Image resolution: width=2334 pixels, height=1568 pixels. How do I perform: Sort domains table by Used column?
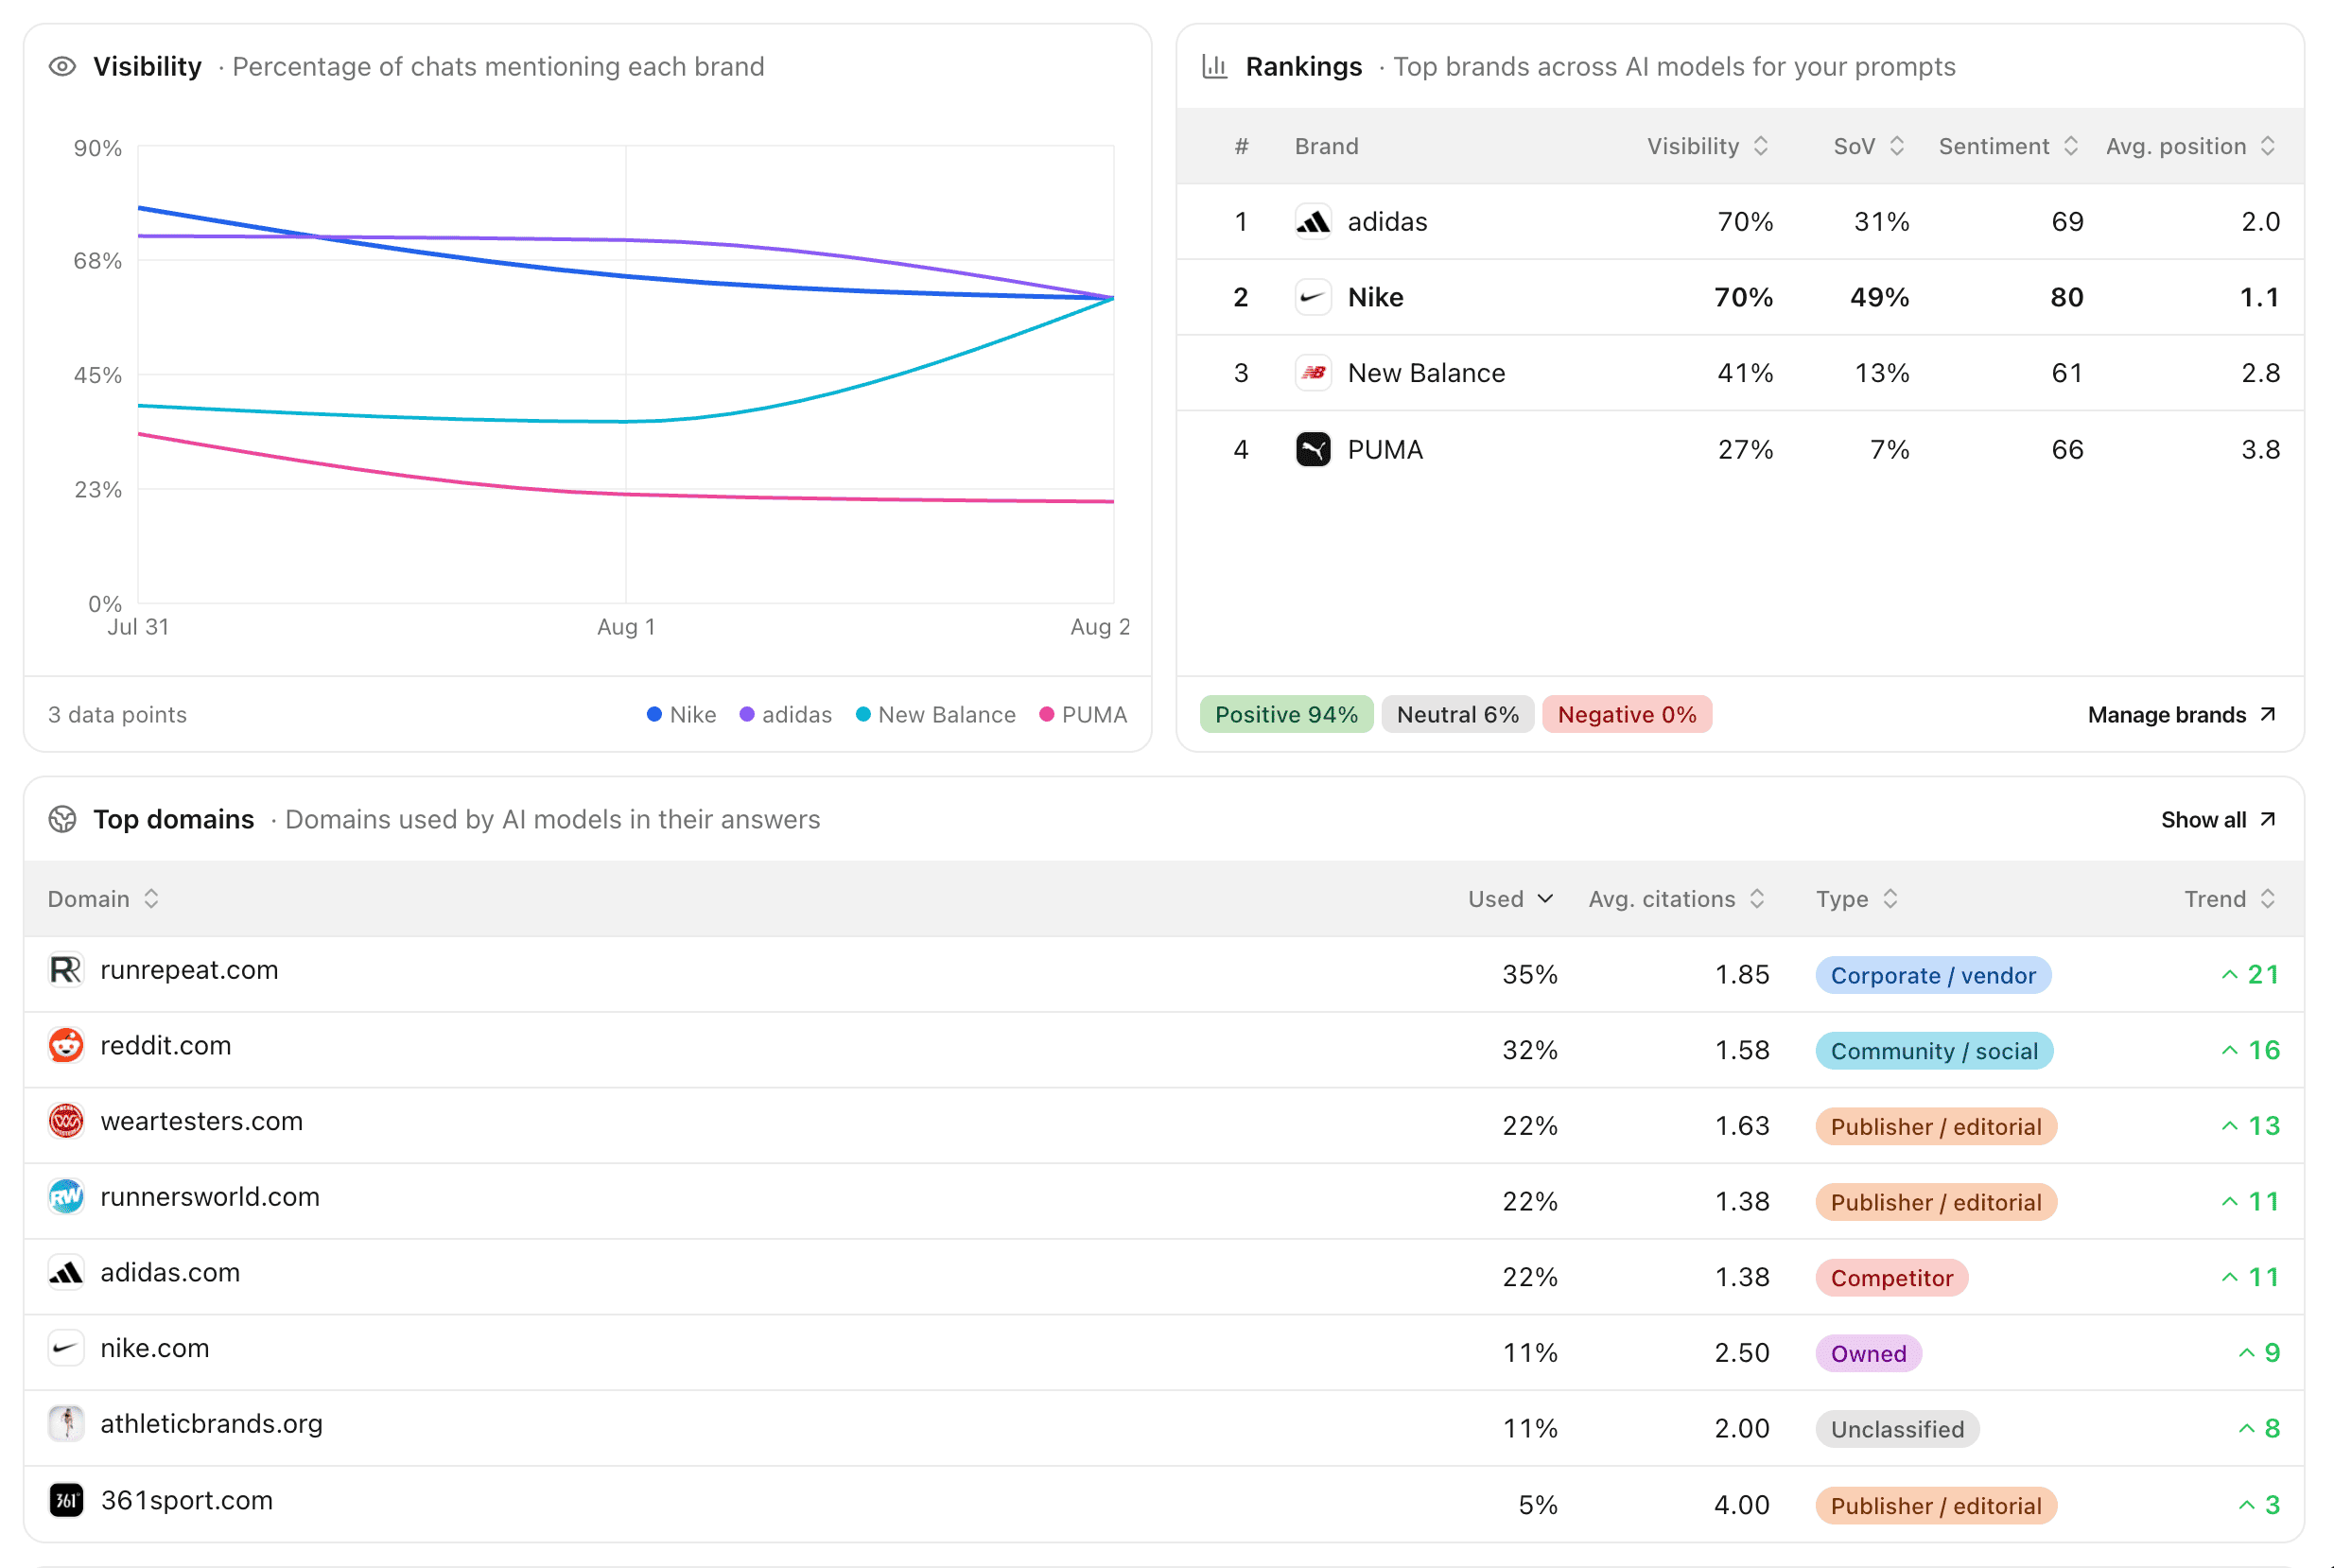click(1510, 899)
